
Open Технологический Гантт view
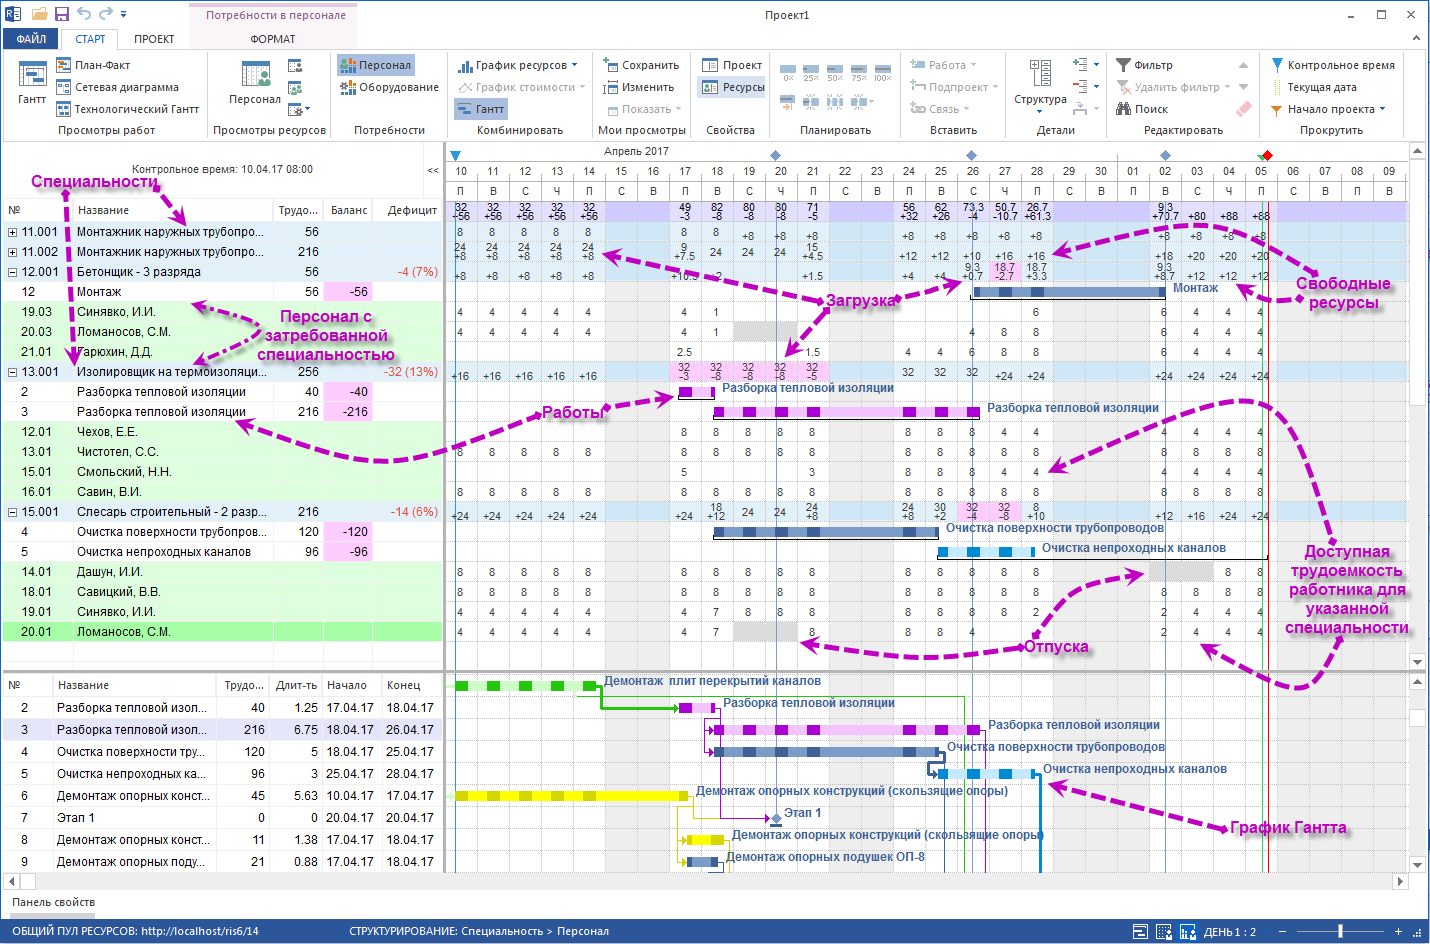point(127,109)
